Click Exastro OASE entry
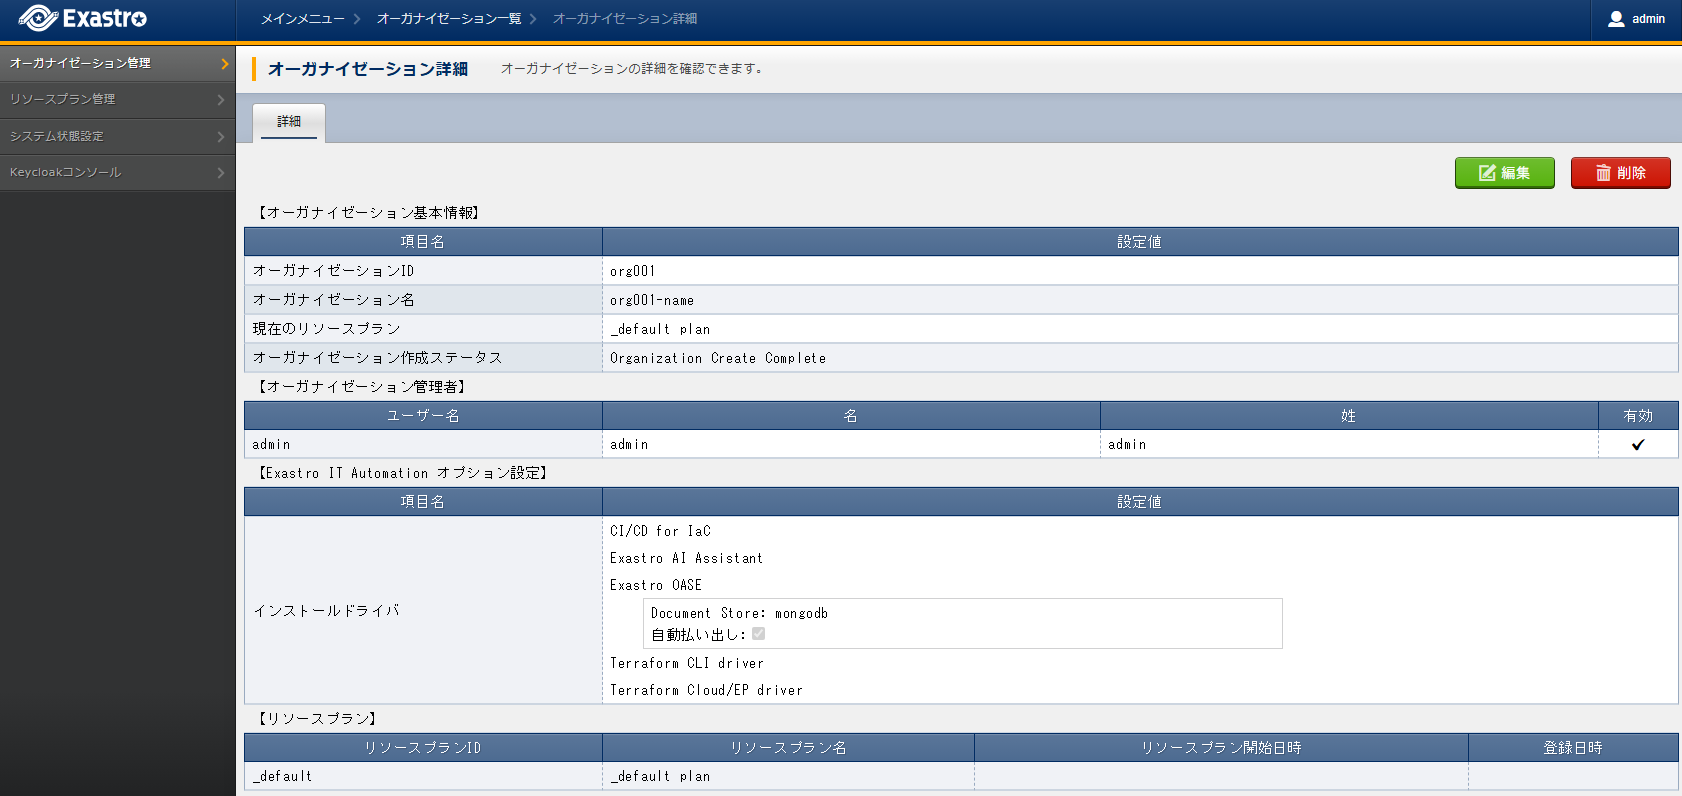Screen dimensions: 1682x796 656,585
